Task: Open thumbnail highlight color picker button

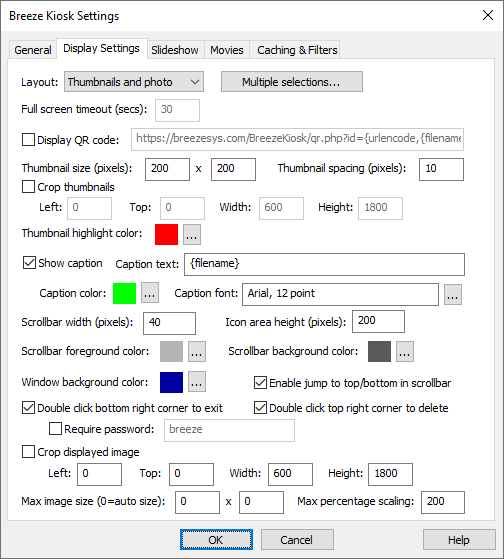Action: [x=192, y=234]
